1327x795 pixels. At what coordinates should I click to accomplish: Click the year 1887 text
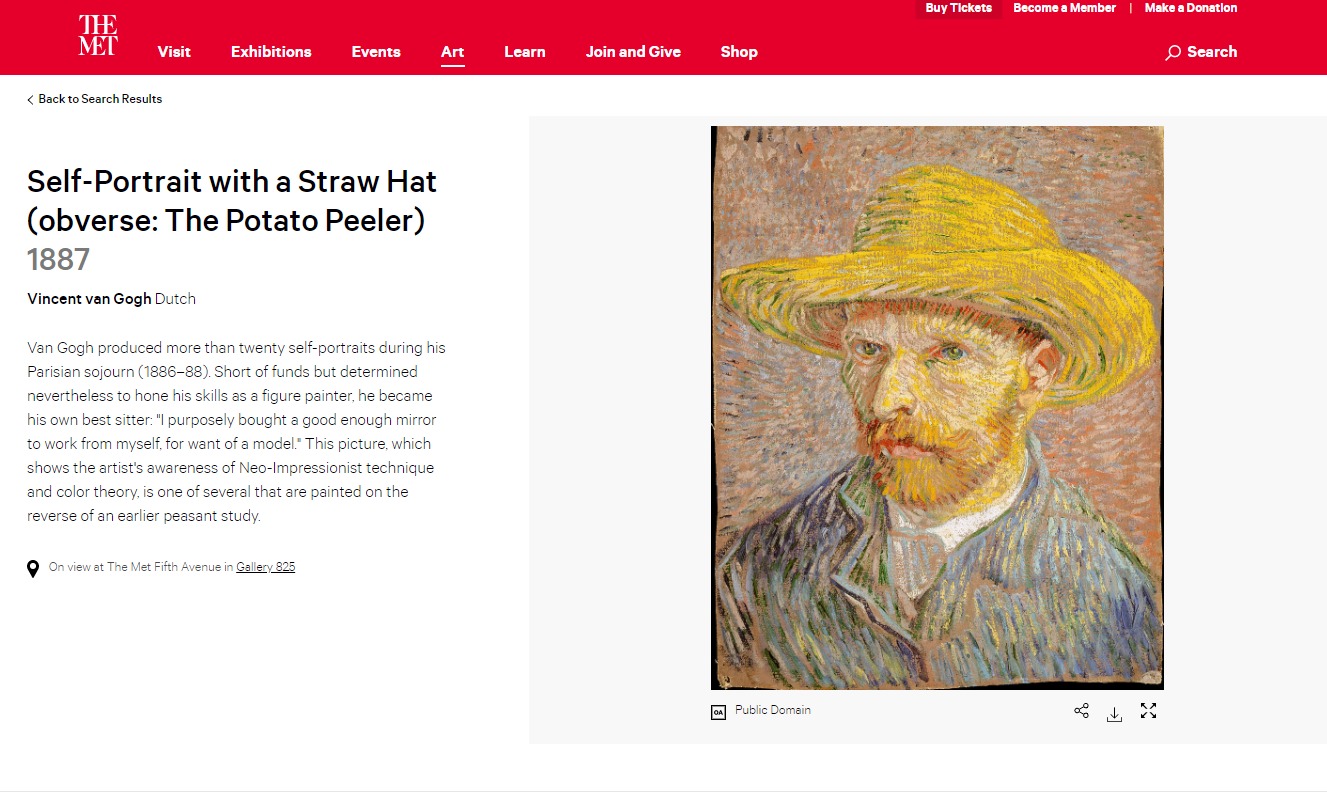pyautogui.click(x=58, y=260)
